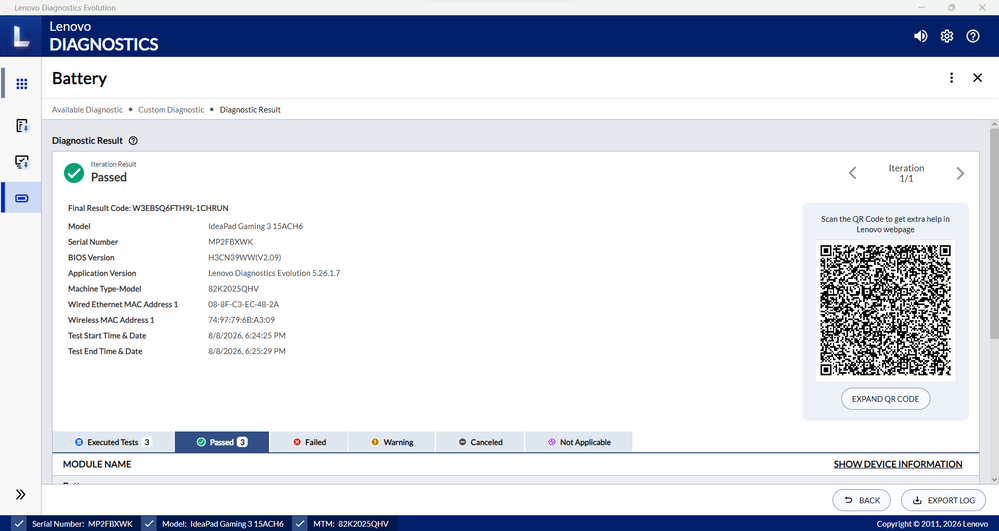Select the Battery sidebar icon
Screen dimensions: 999x531
tap(22, 198)
